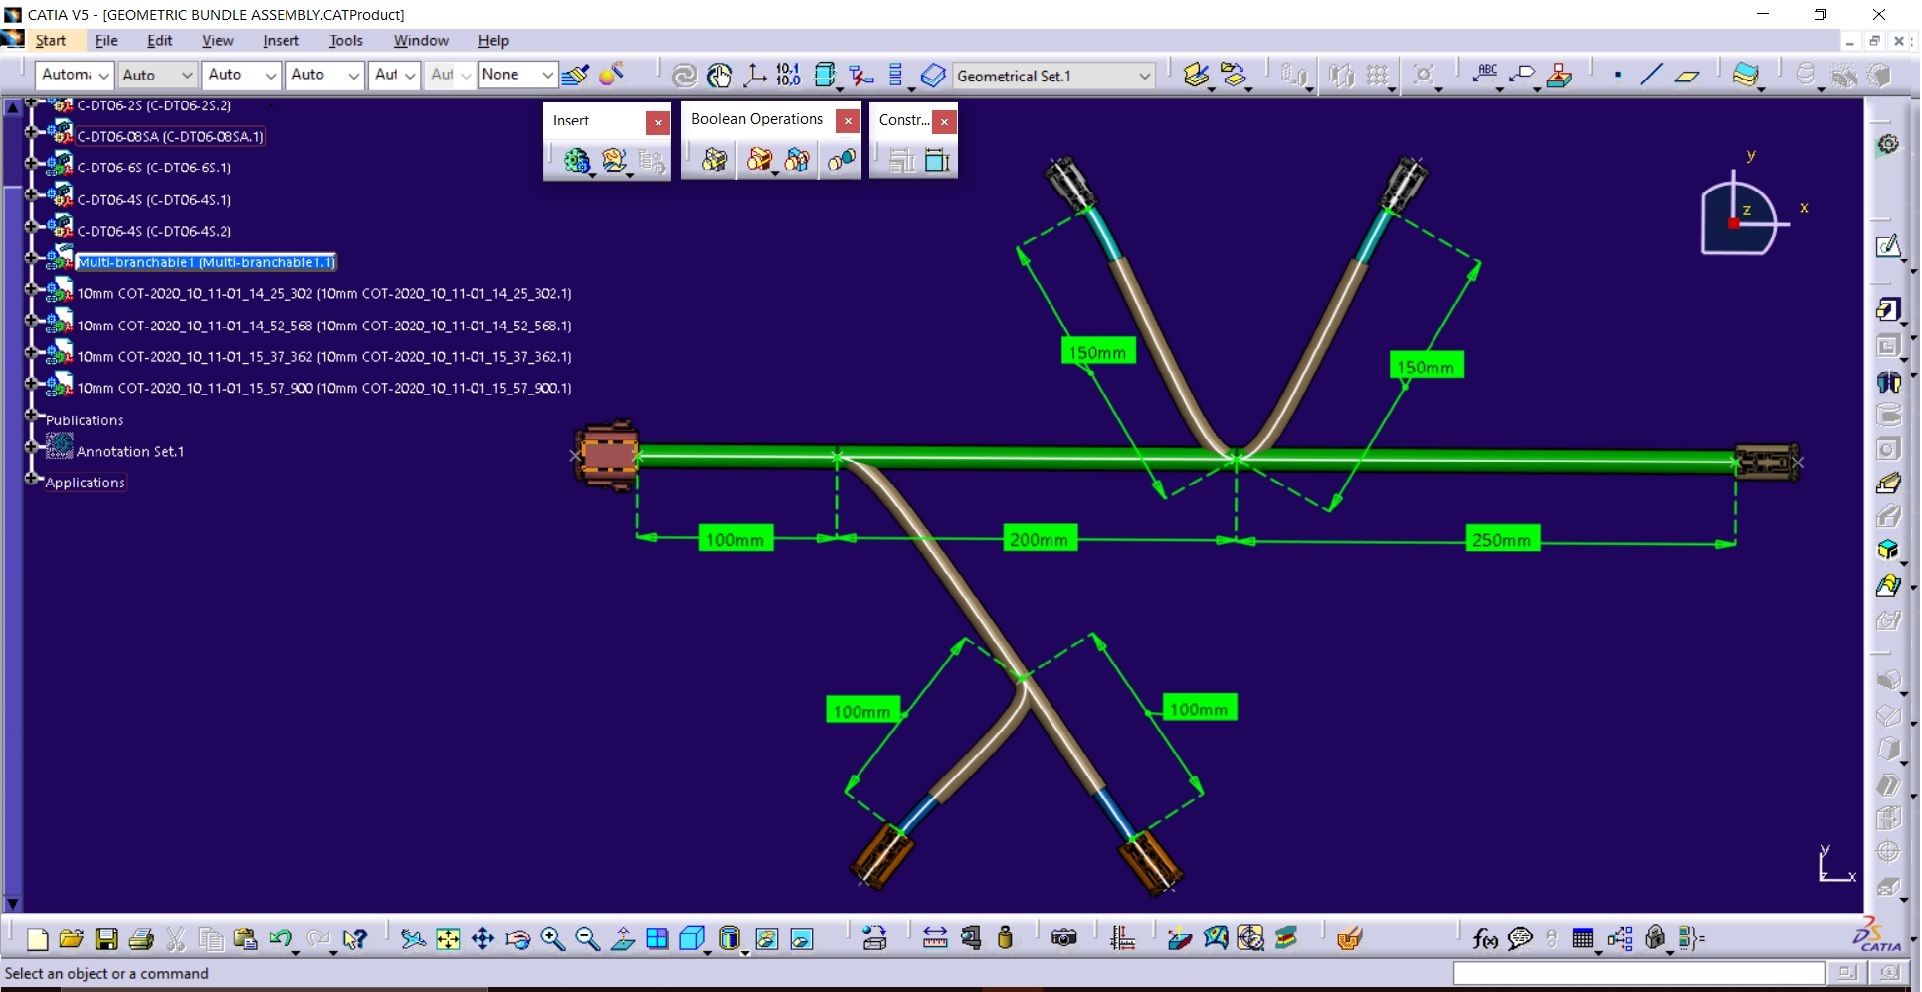Click the Fit All In icon
Viewport: 1922px width, 992px height.
[448, 938]
